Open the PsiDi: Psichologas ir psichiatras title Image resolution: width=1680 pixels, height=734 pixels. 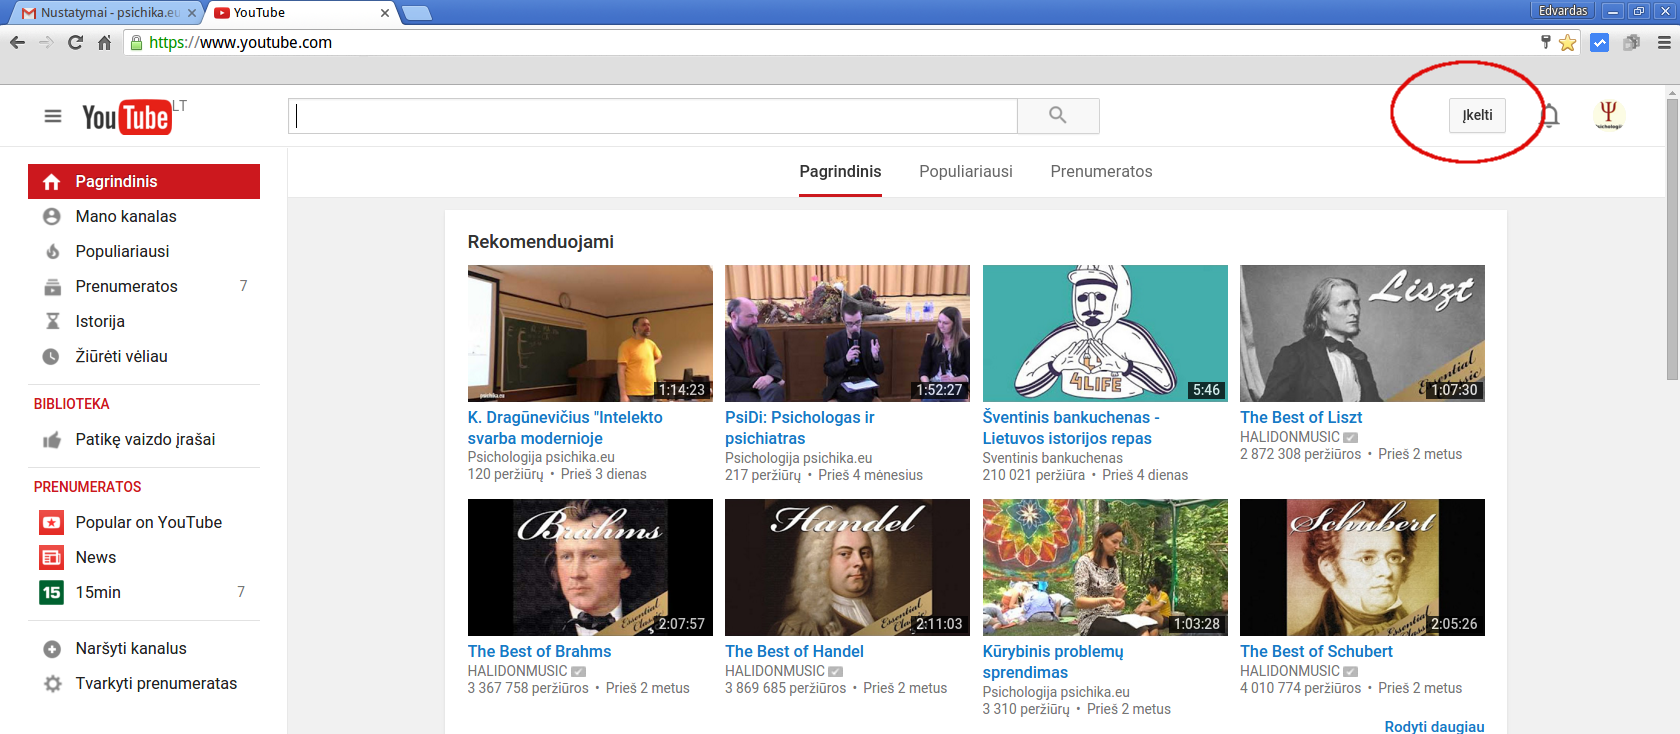(800, 428)
